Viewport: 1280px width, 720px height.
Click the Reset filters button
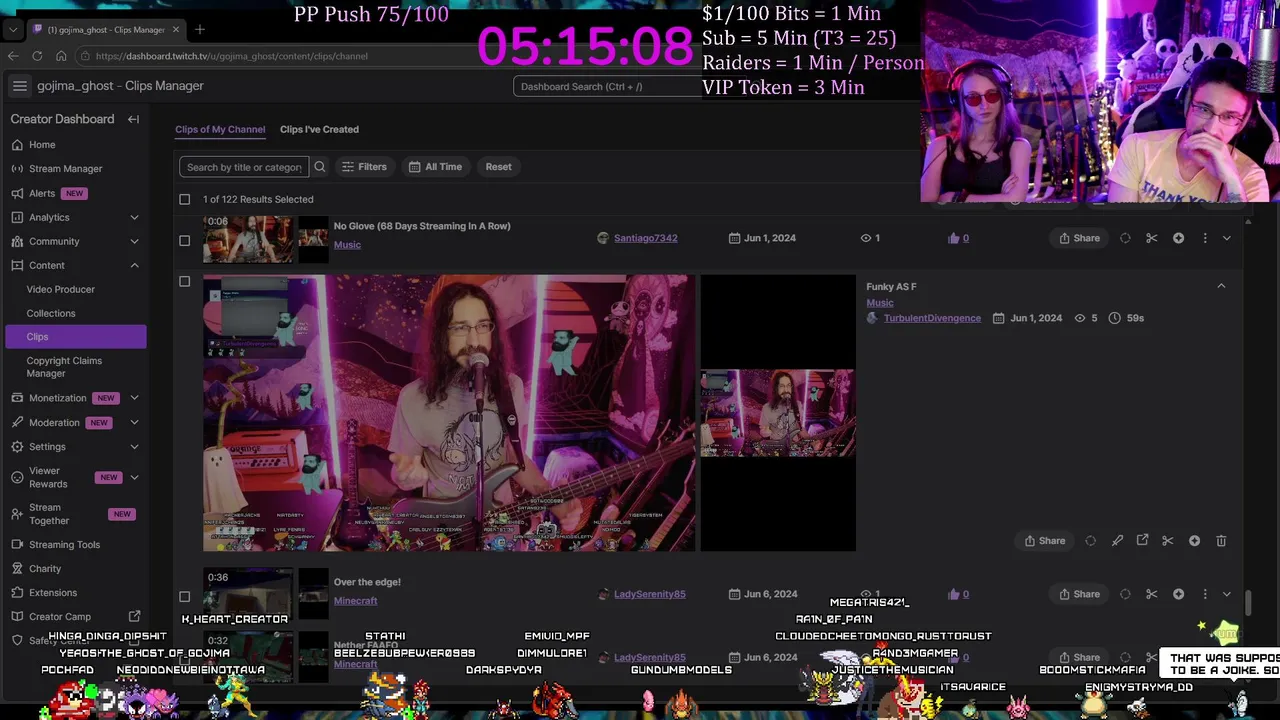click(x=498, y=167)
